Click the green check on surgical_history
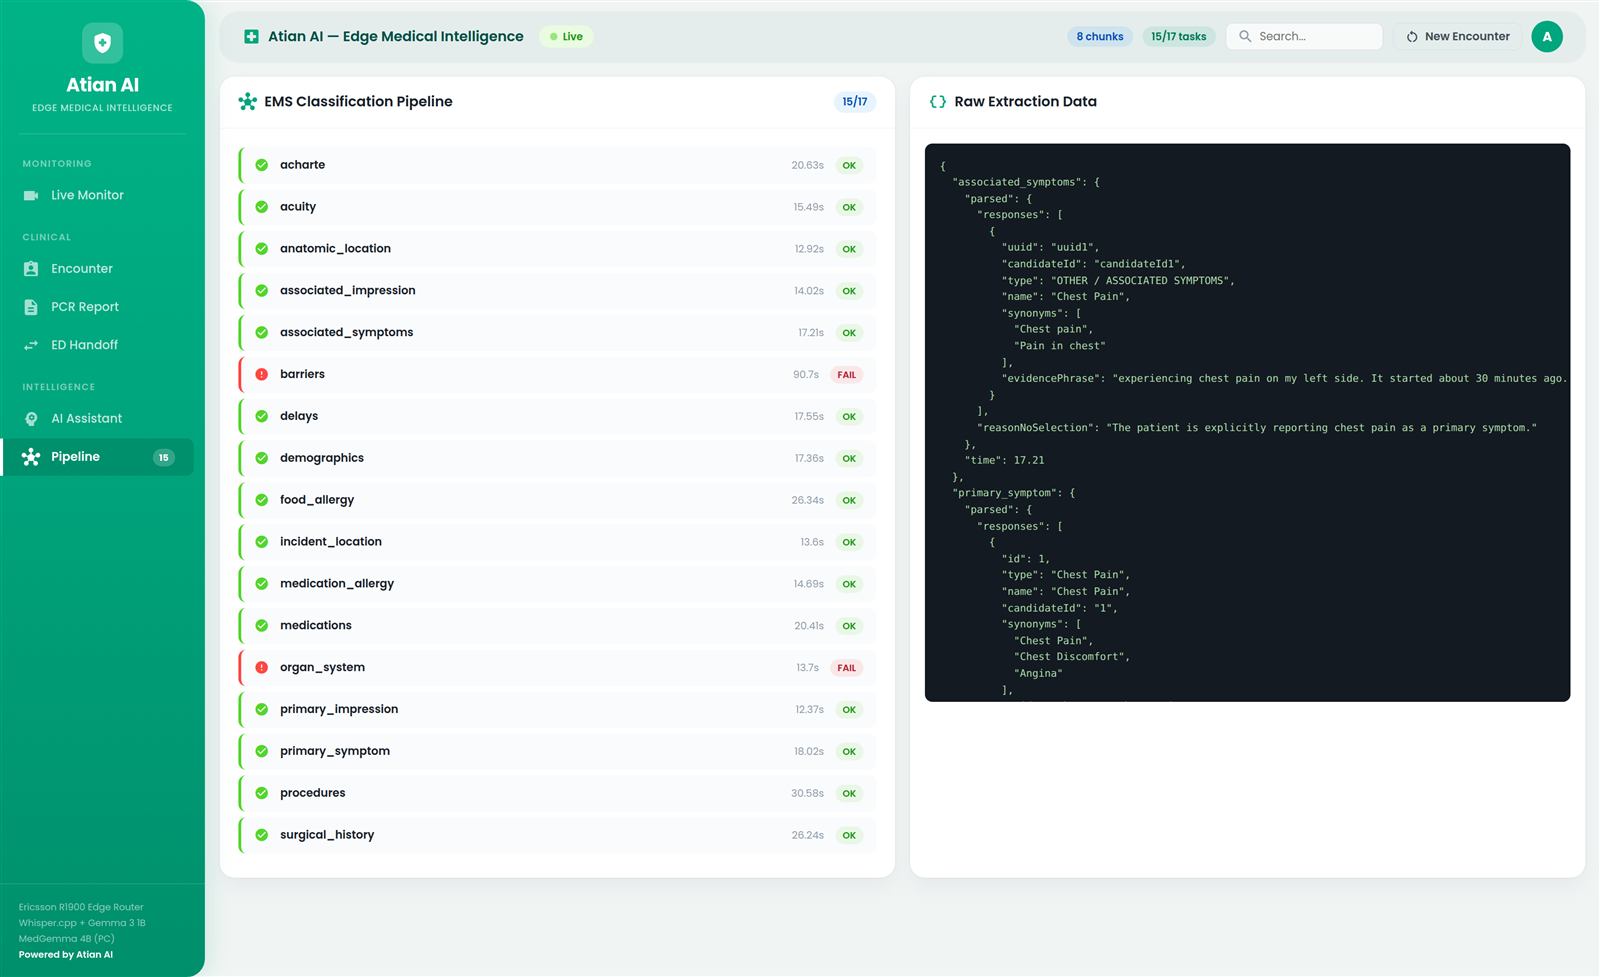This screenshot has height=977, width=1600. [x=261, y=835]
